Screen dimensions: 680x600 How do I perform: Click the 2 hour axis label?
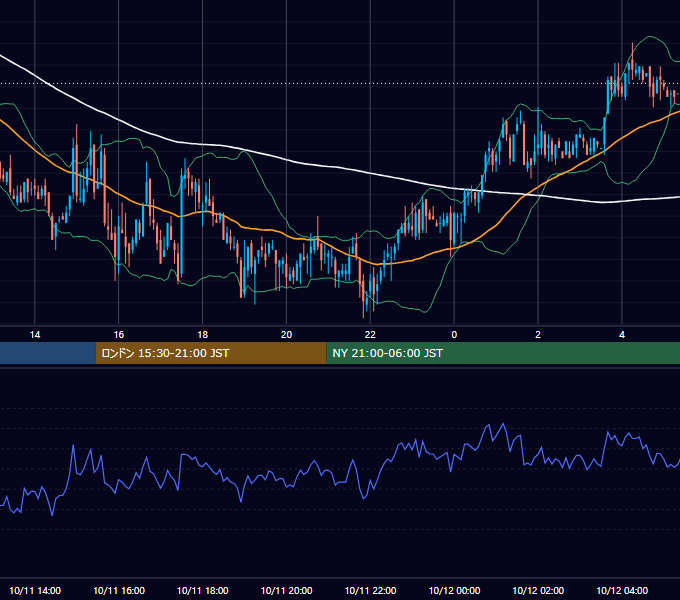538,335
